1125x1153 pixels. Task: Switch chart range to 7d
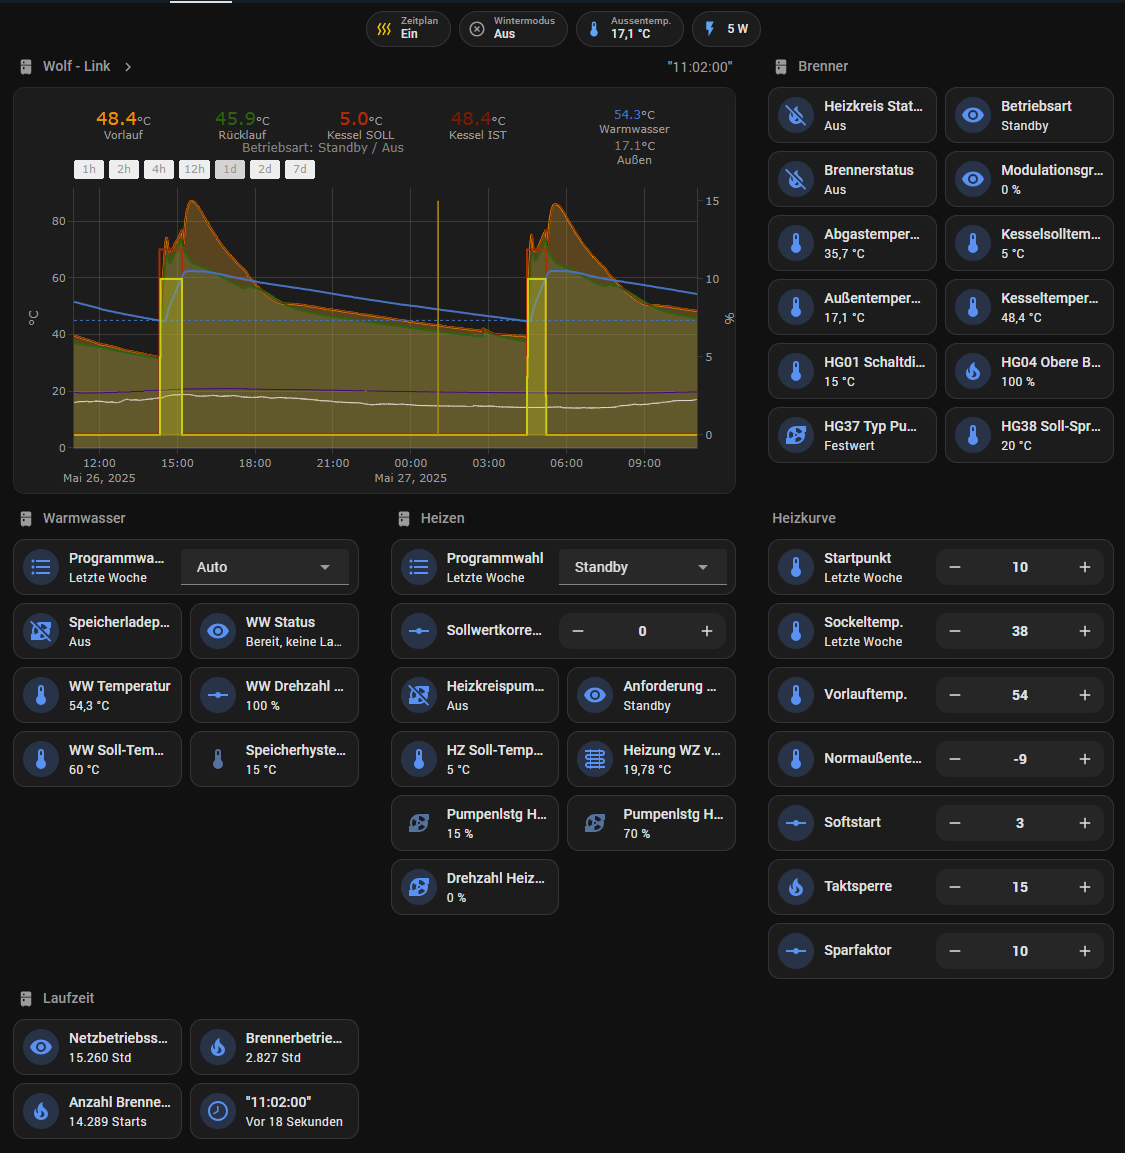(x=300, y=169)
